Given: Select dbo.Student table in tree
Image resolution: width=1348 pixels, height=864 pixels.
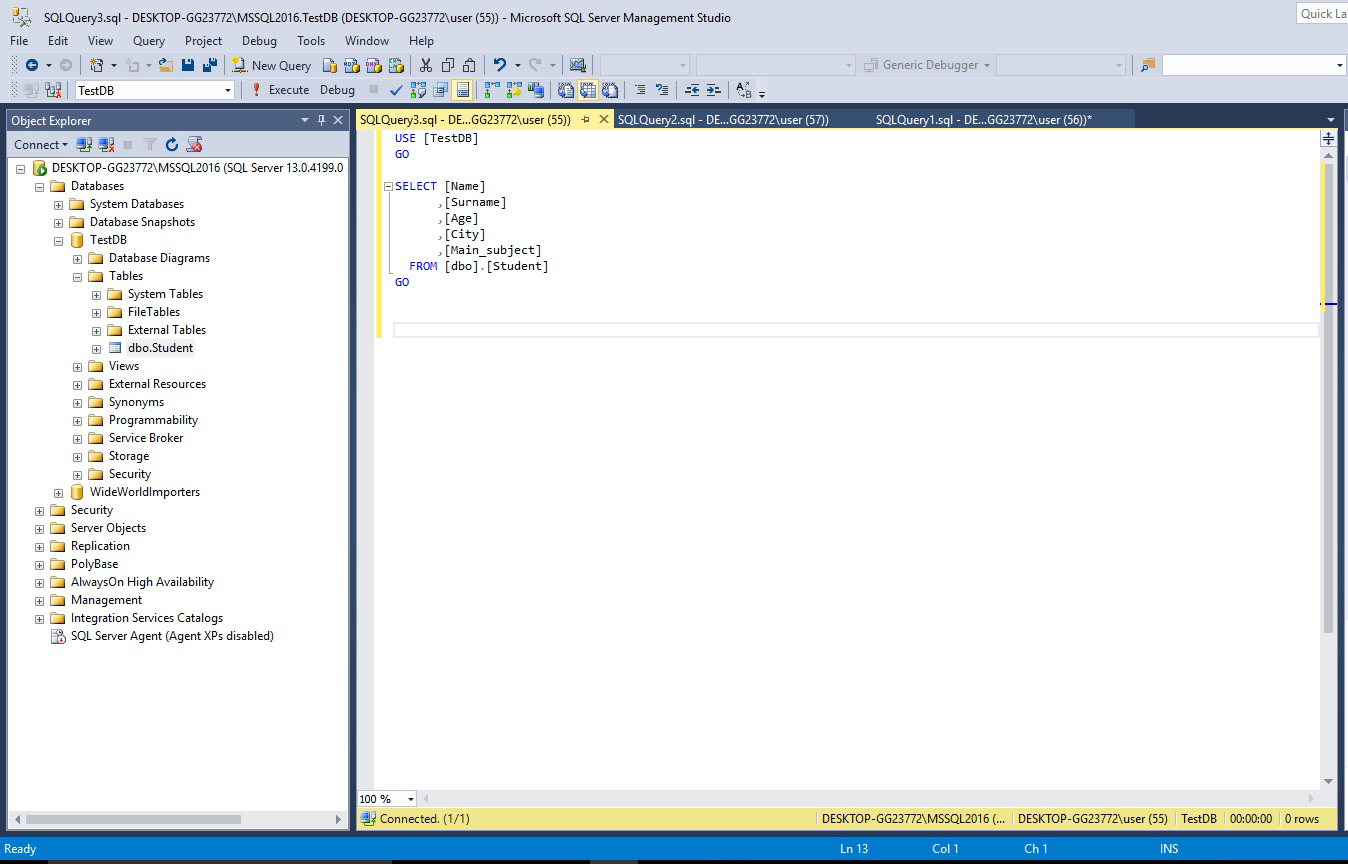Looking at the screenshot, I should (160, 348).
